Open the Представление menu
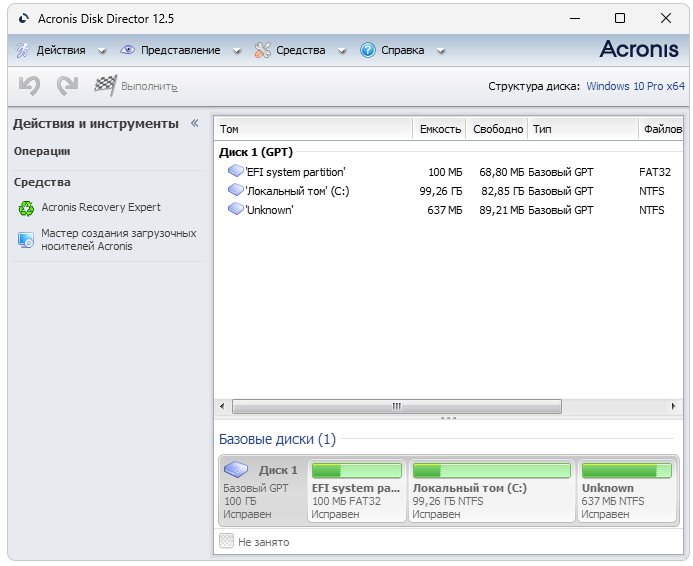693x566 pixels. point(180,50)
